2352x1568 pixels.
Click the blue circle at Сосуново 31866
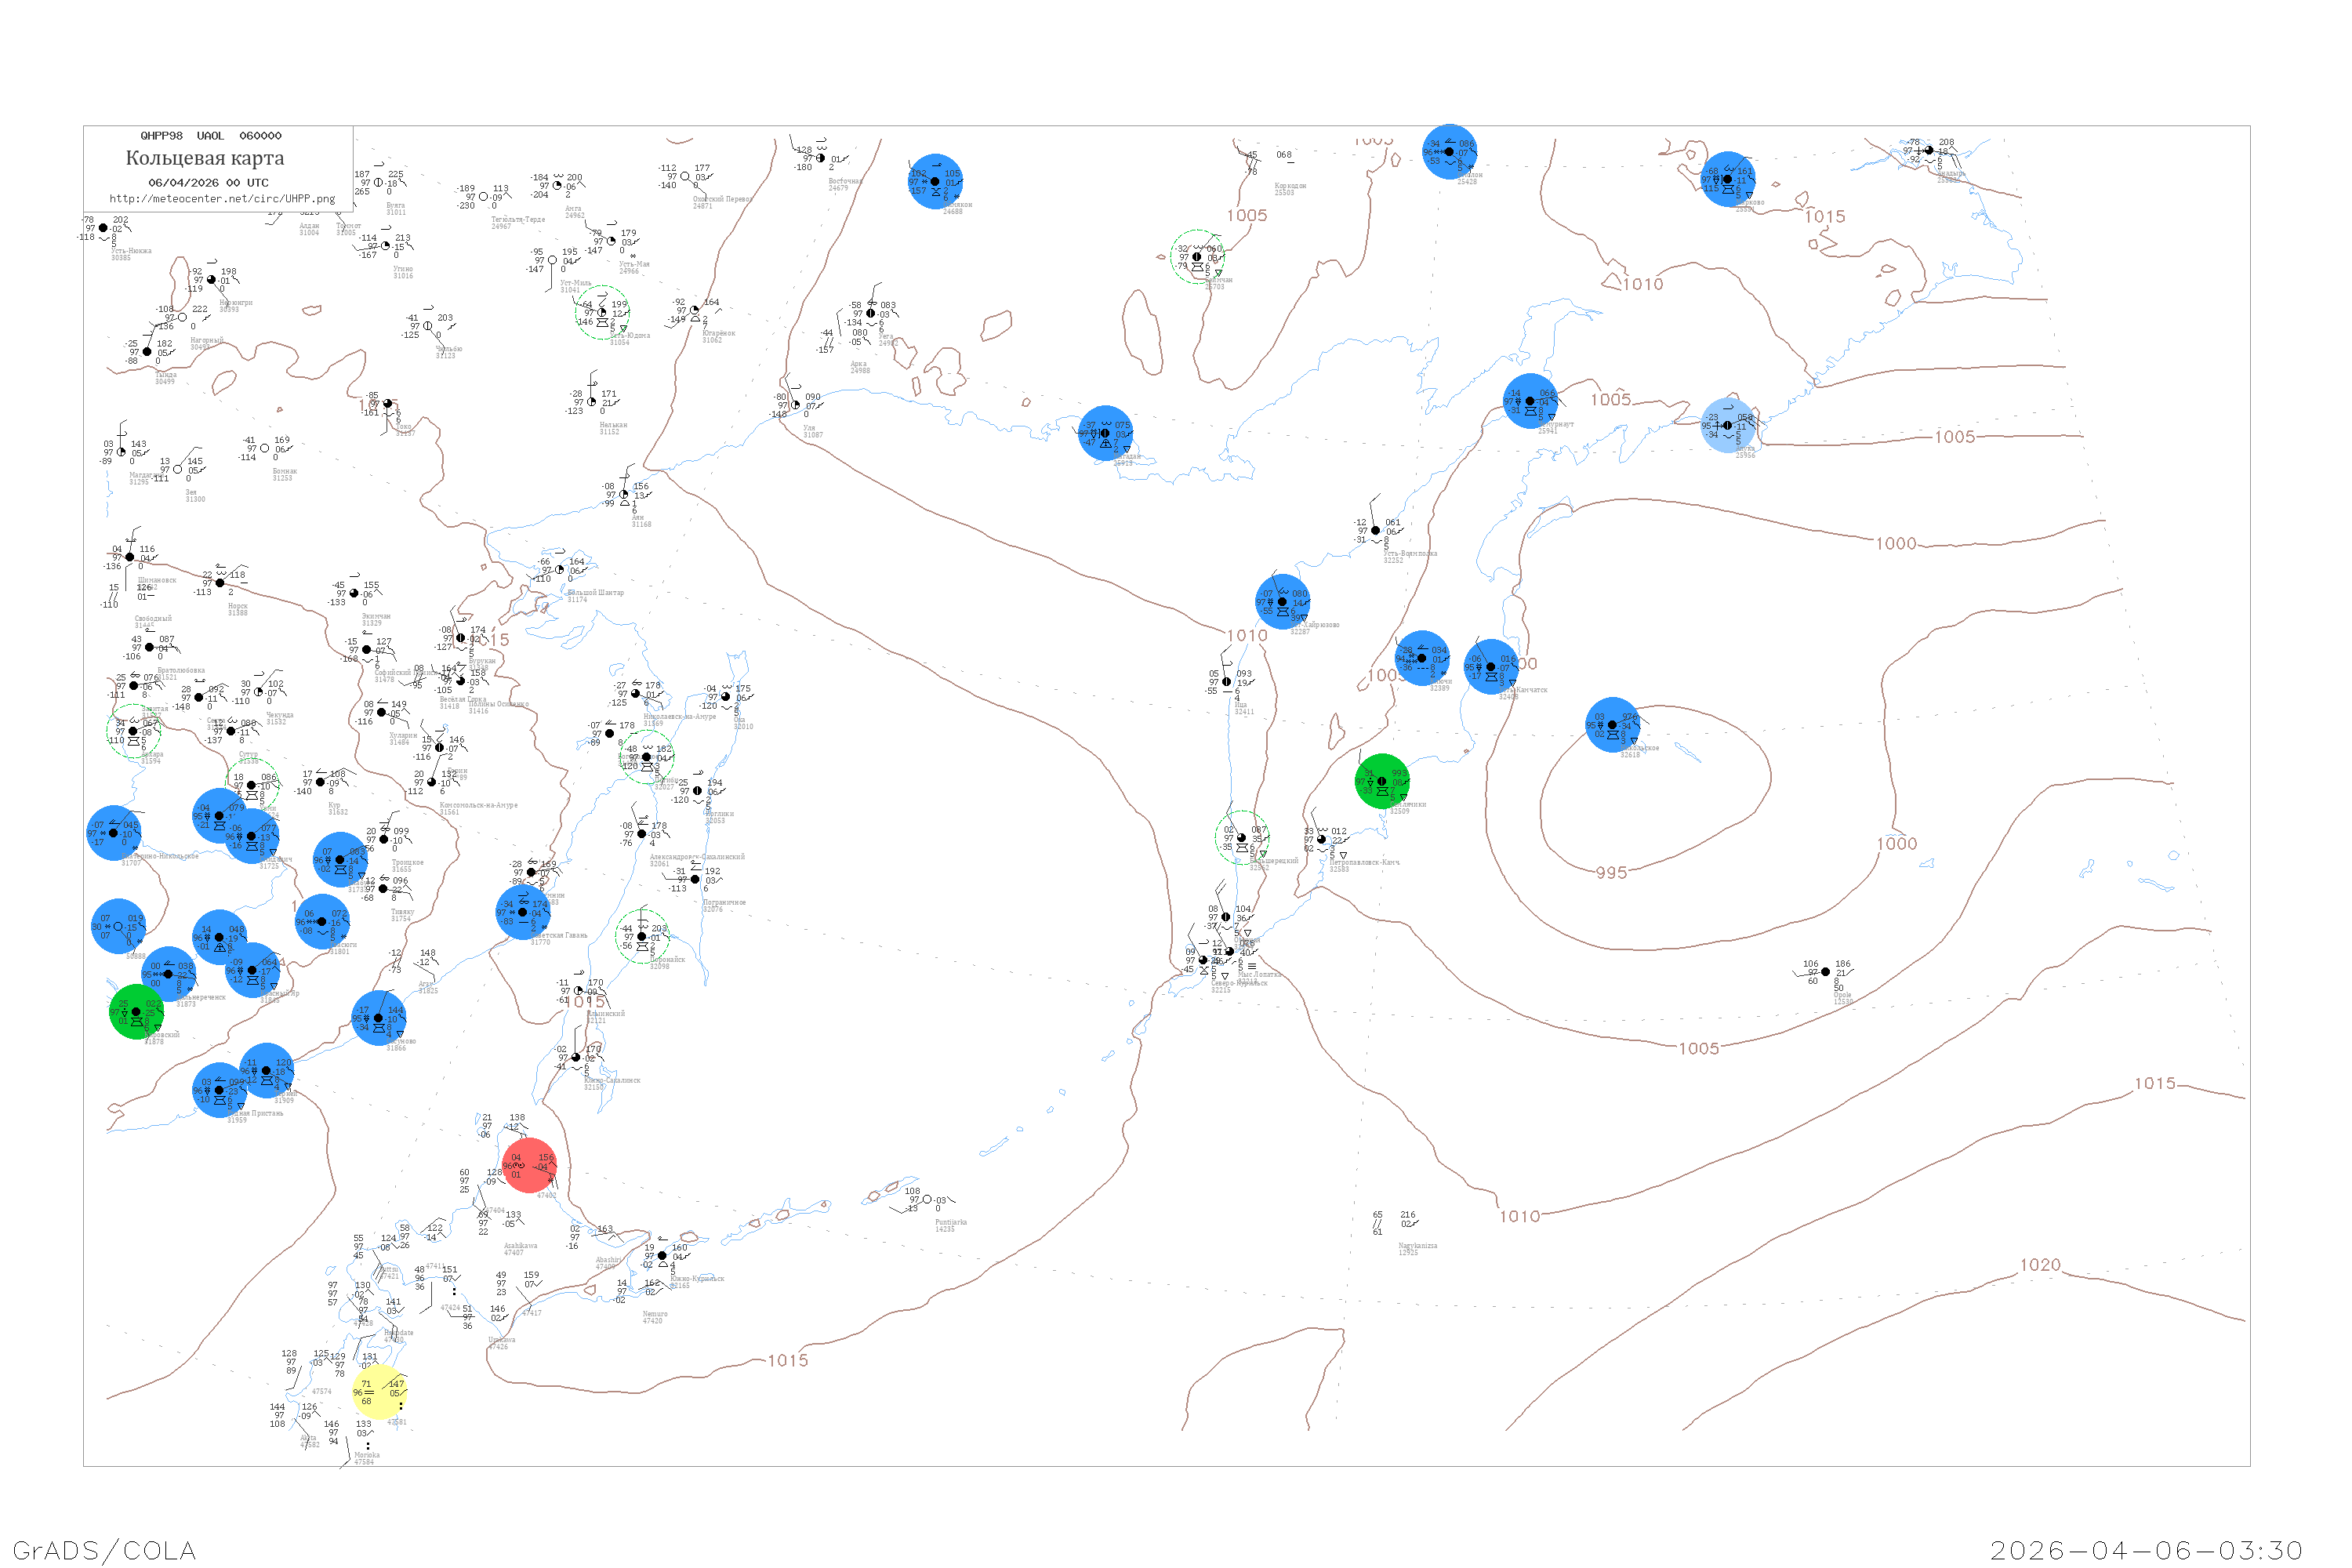(x=379, y=1018)
